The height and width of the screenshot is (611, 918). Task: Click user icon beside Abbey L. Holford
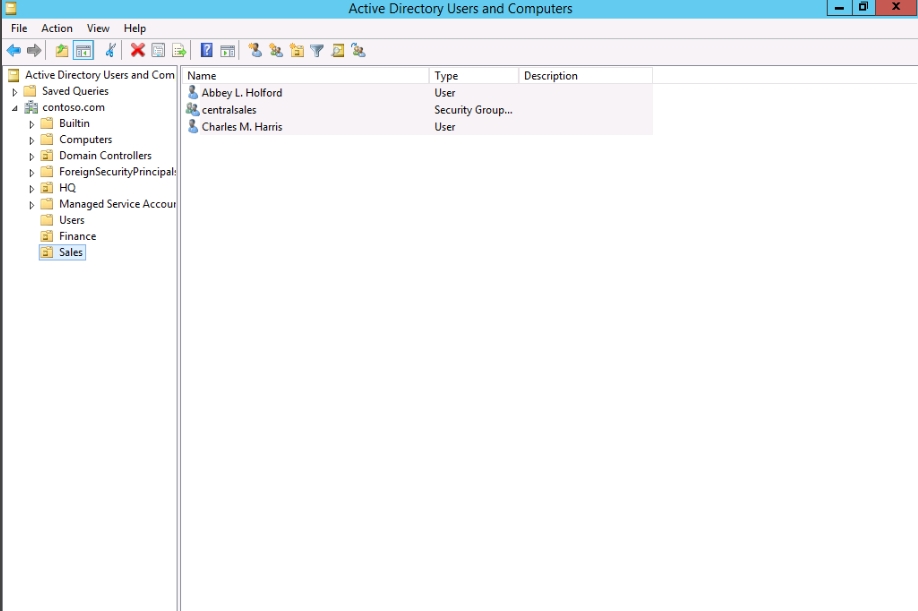pos(193,92)
